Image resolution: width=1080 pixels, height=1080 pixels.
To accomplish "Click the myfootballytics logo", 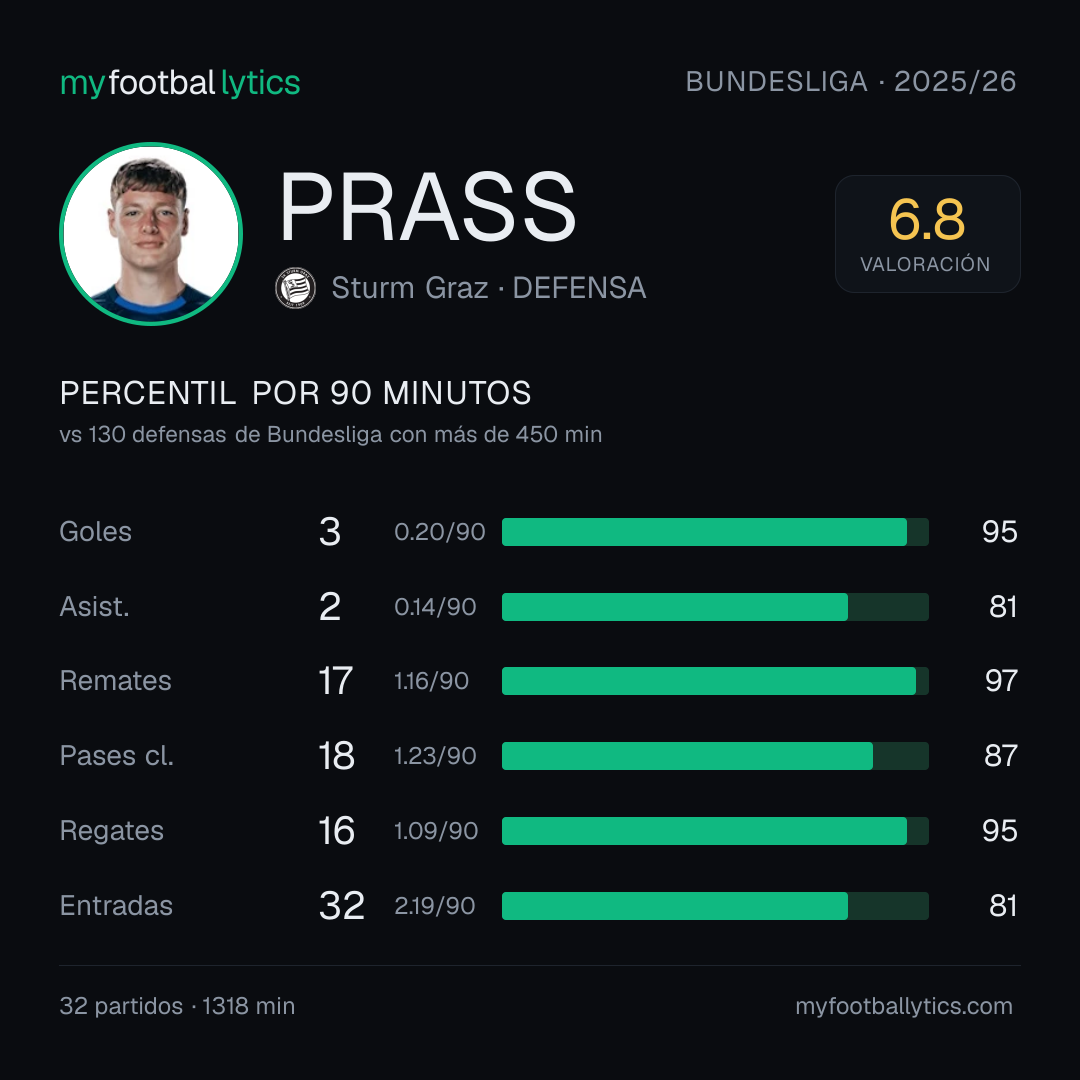I will coord(180,83).
